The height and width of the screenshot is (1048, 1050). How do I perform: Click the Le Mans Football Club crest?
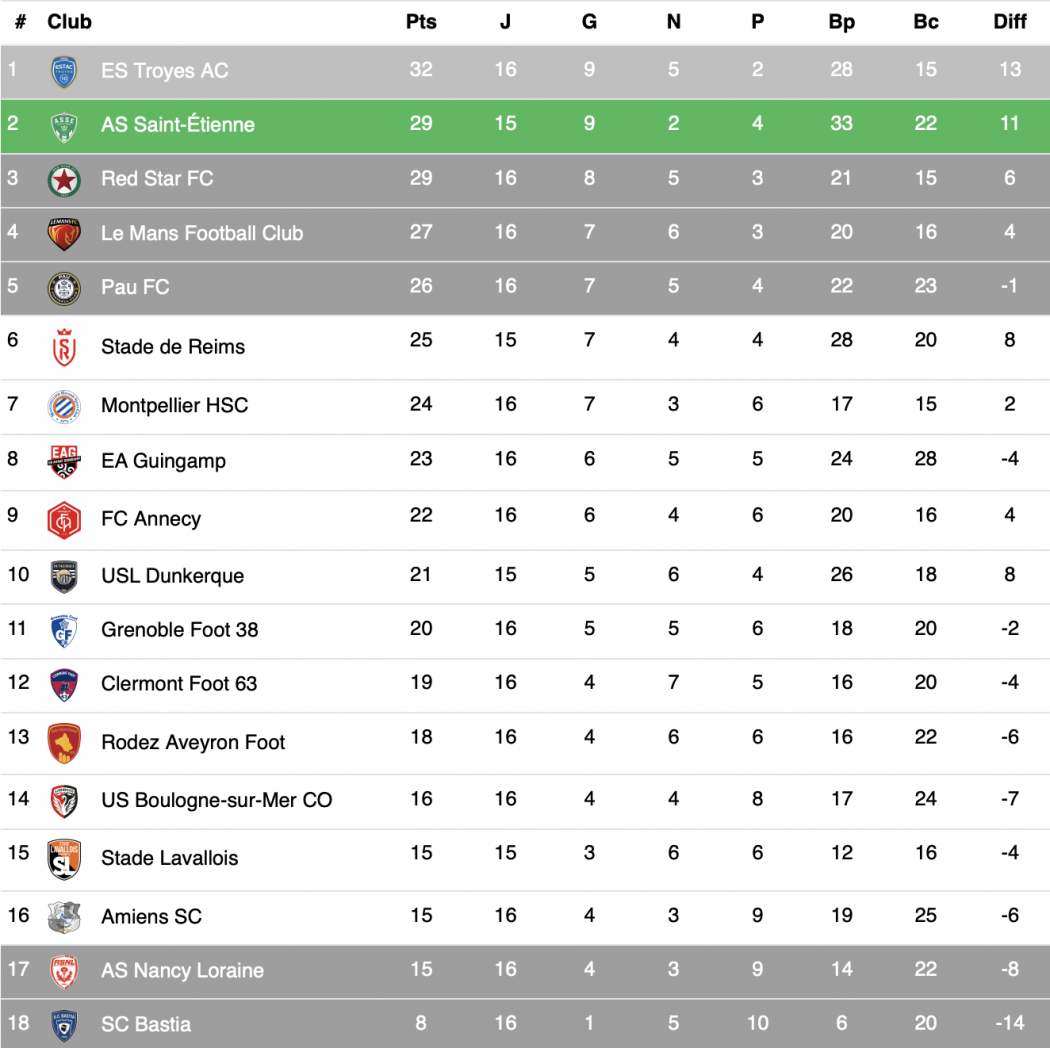coord(64,233)
